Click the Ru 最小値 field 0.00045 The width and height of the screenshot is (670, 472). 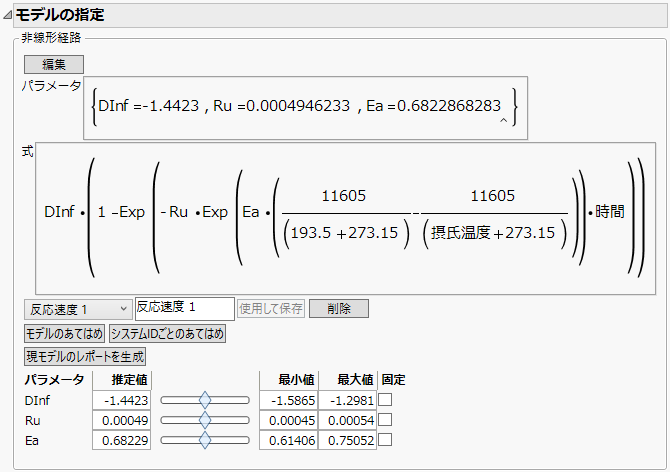(288, 420)
